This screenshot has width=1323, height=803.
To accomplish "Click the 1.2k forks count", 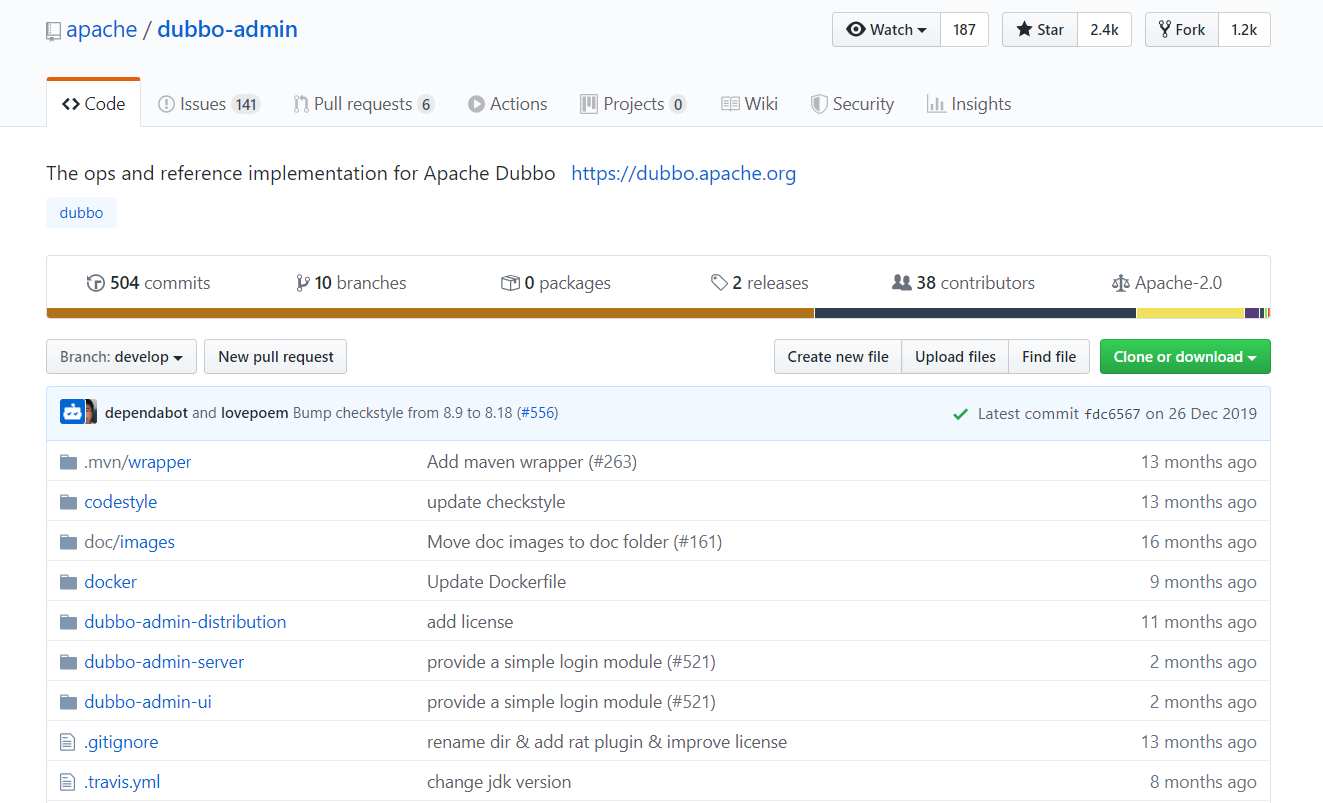I will pyautogui.click(x=1244, y=30).
